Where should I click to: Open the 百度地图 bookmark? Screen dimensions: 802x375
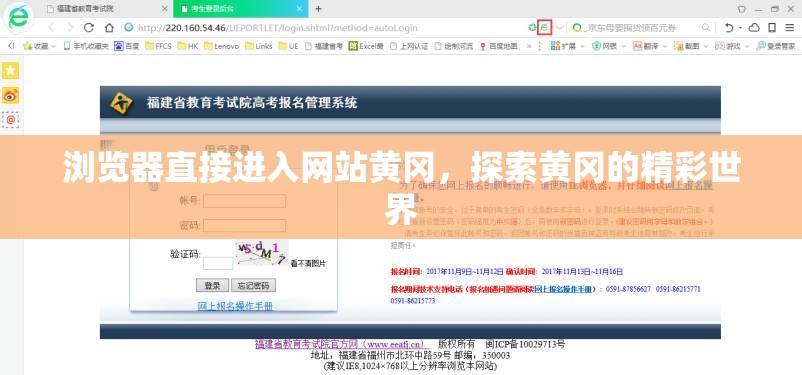click(x=499, y=46)
